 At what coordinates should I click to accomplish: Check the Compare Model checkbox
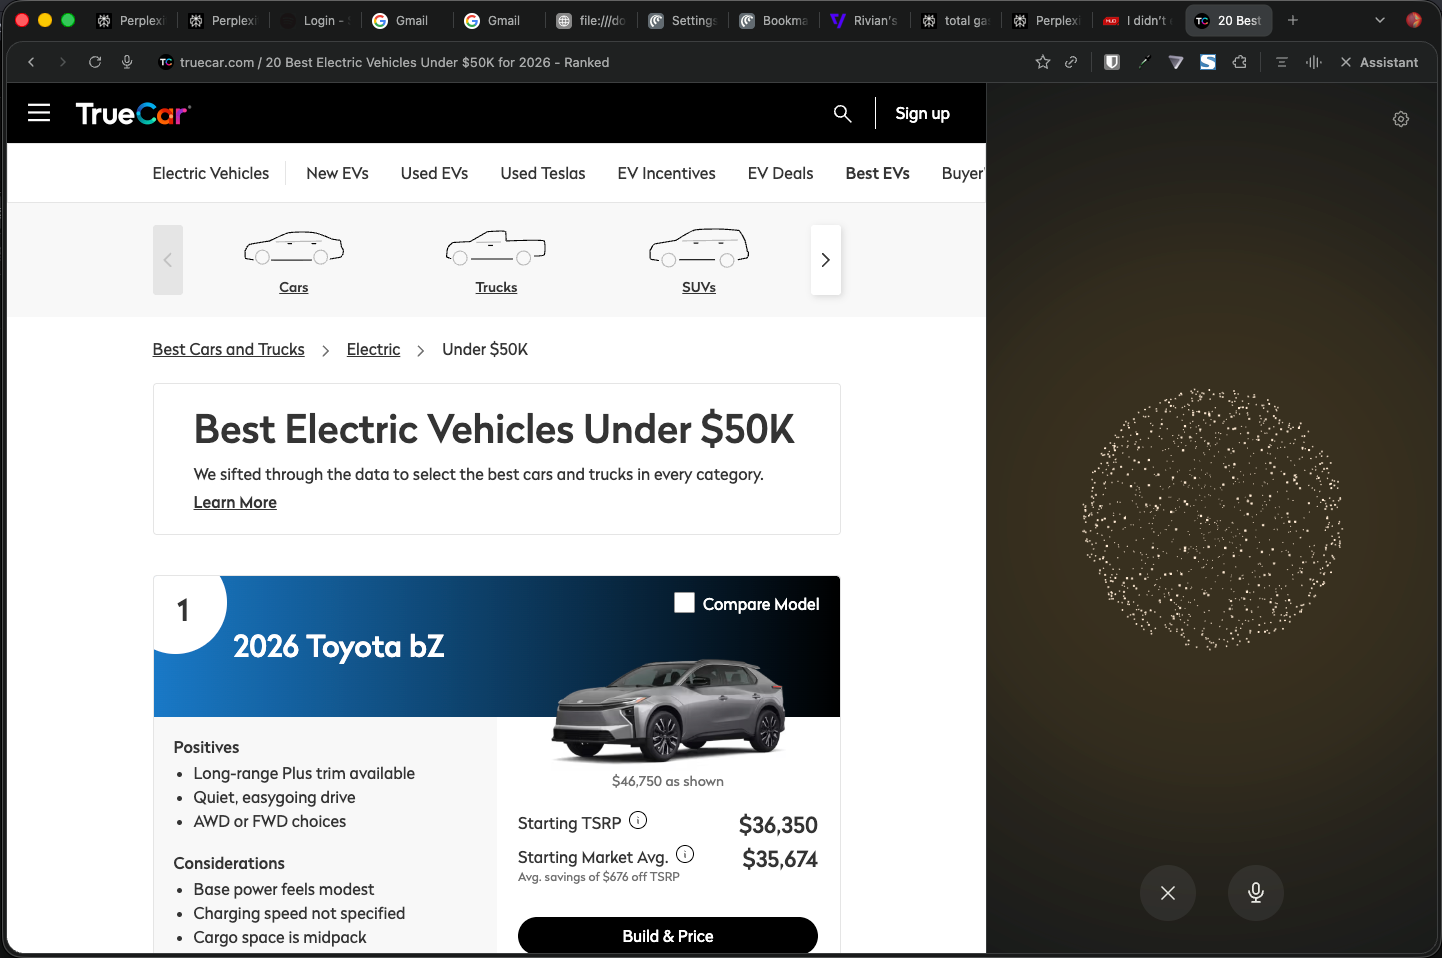point(684,603)
